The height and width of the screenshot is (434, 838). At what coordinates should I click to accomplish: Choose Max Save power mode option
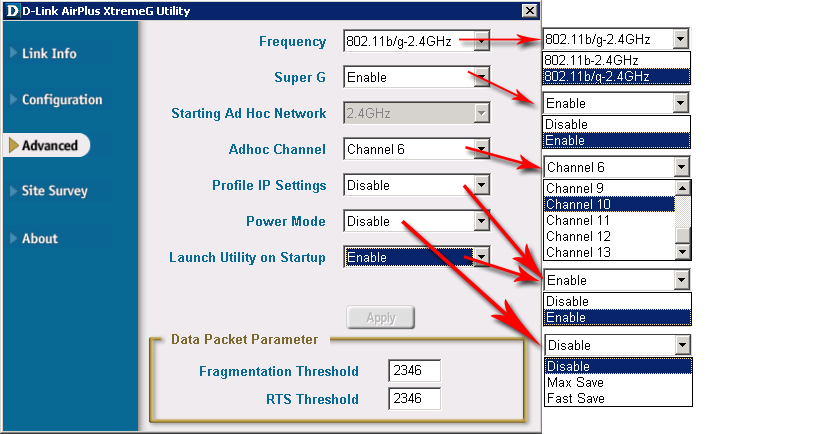tap(618, 382)
